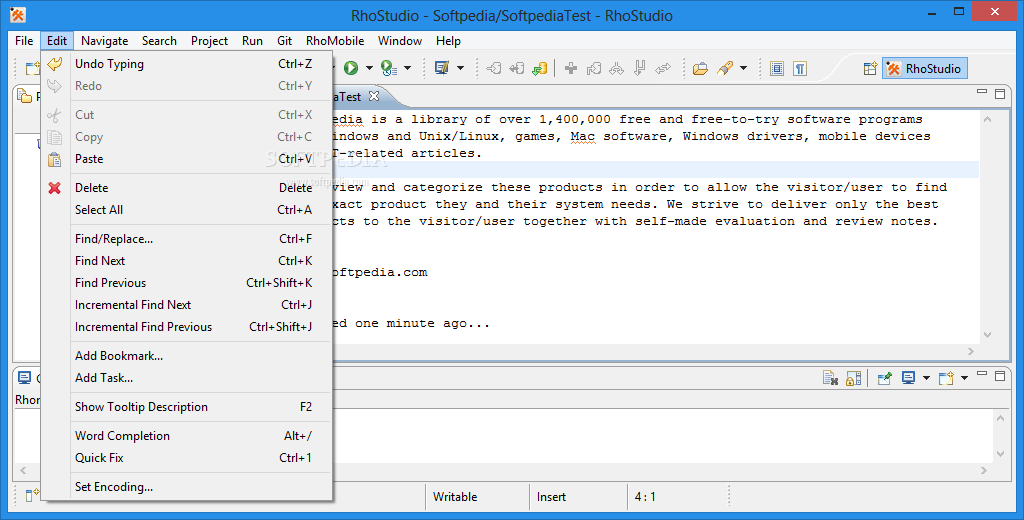Click the status bar icon at bottom left
This screenshot has height=520, width=1024.
click(32, 496)
